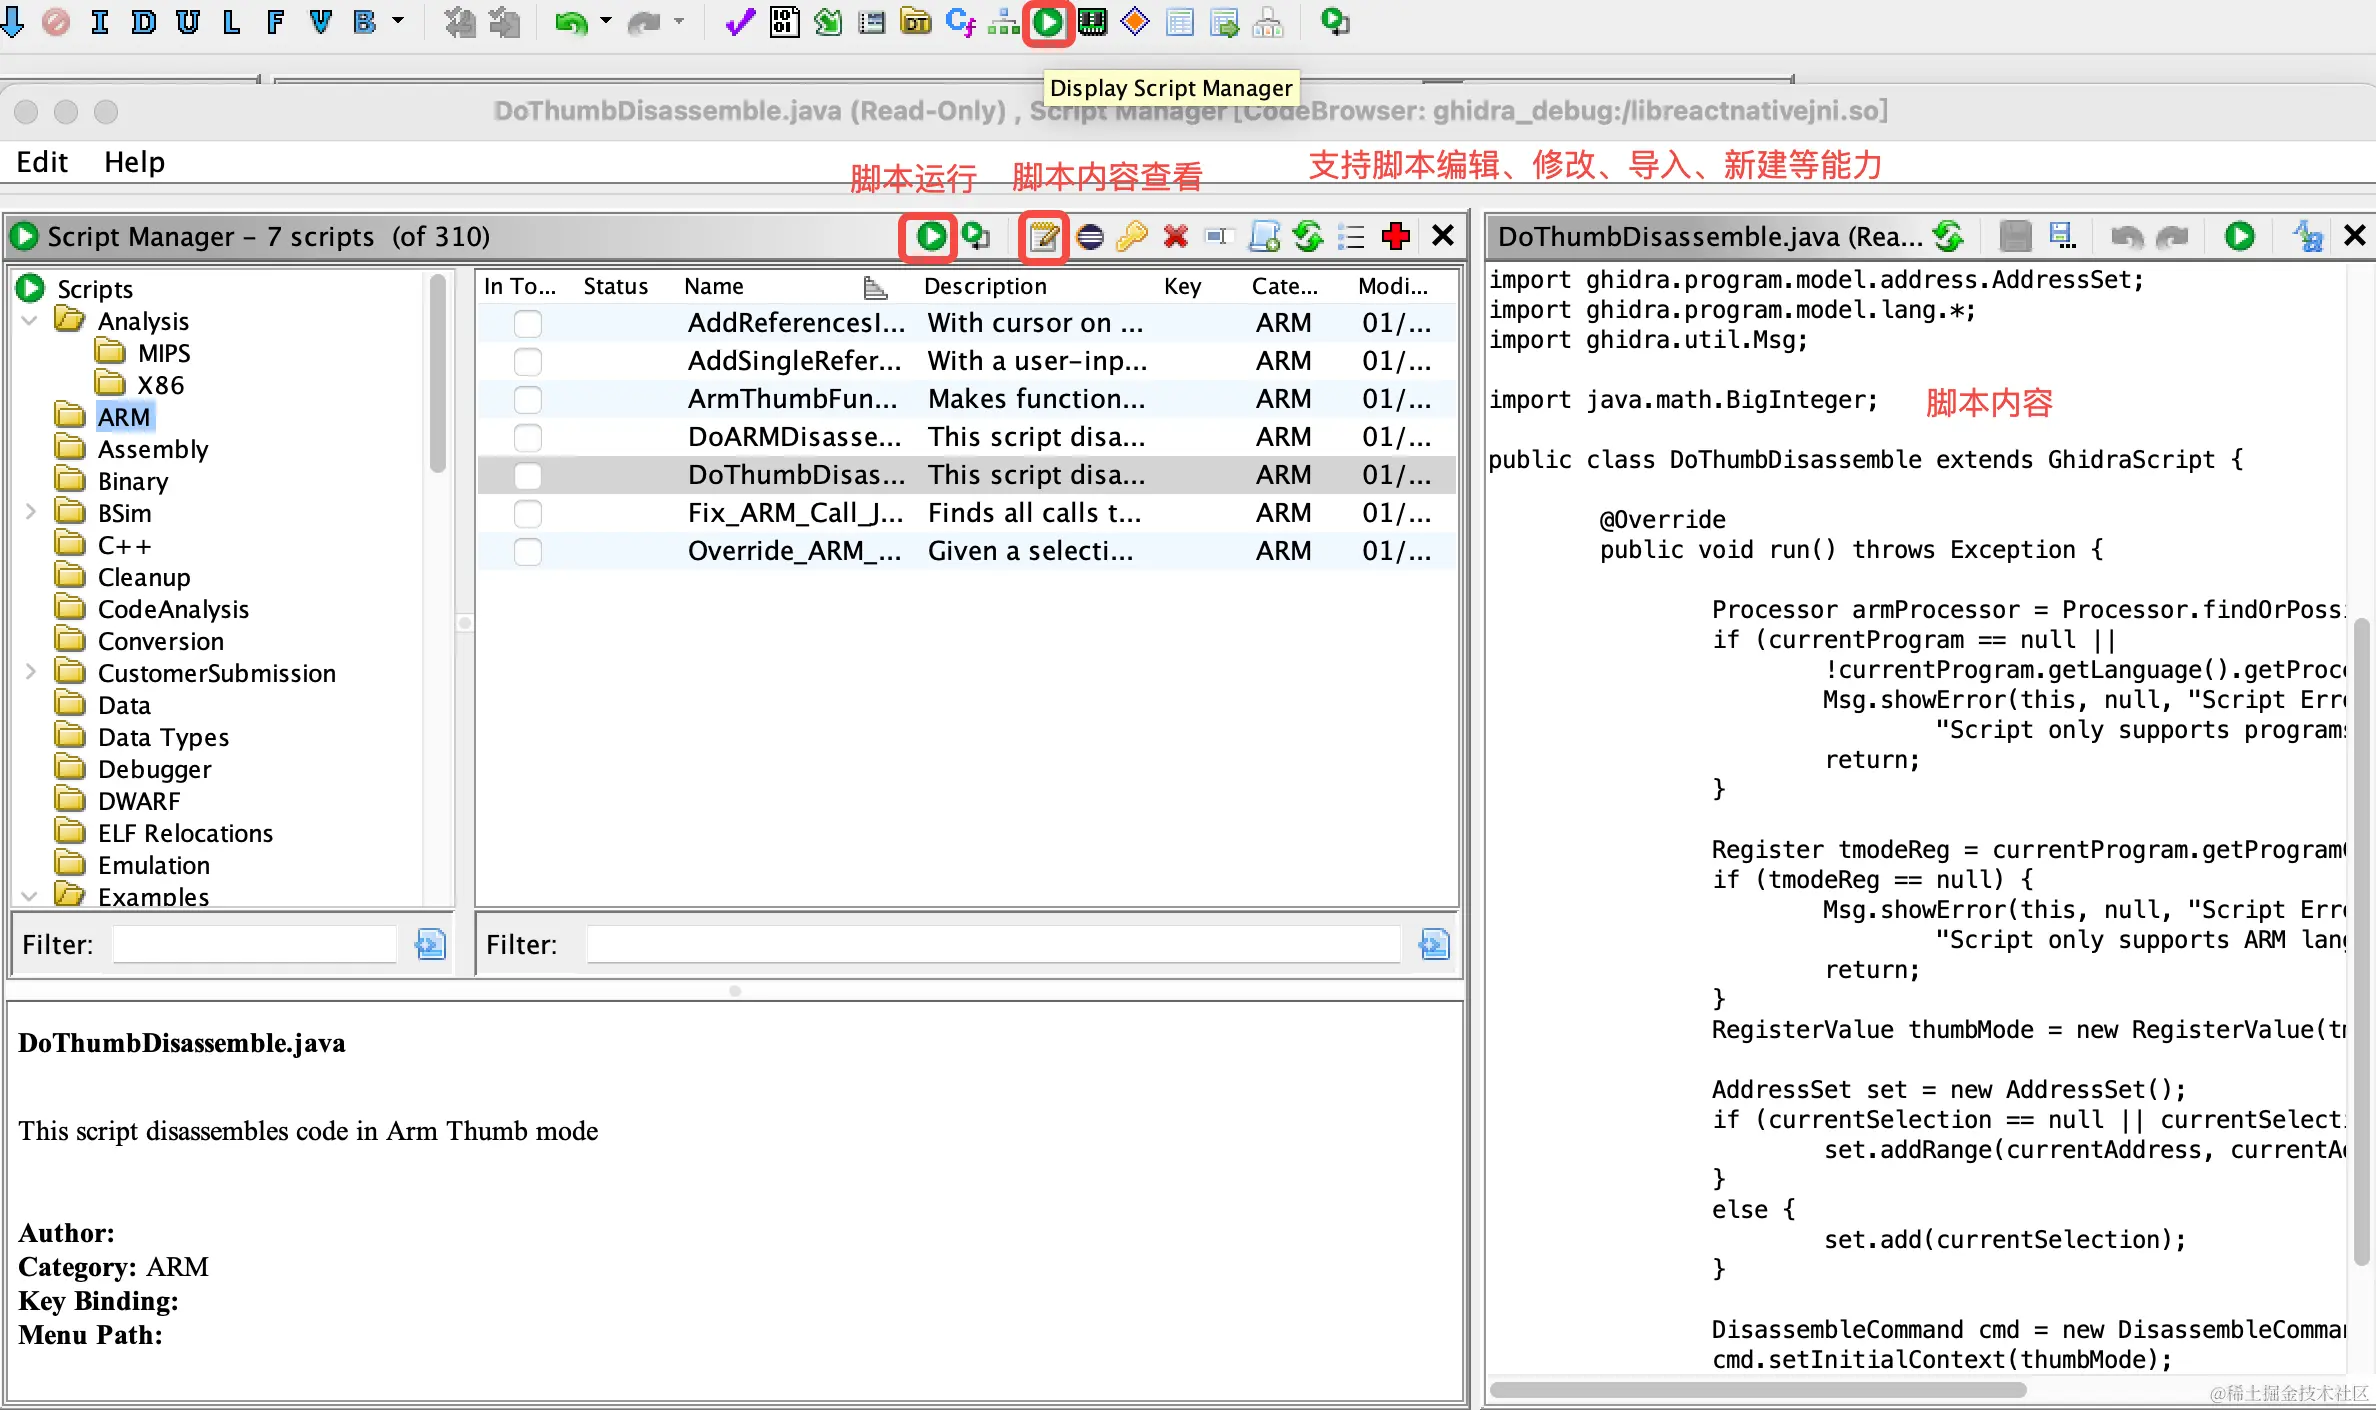
Task: Click the Display Script Manager toolbar icon
Action: [x=1047, y=22]
